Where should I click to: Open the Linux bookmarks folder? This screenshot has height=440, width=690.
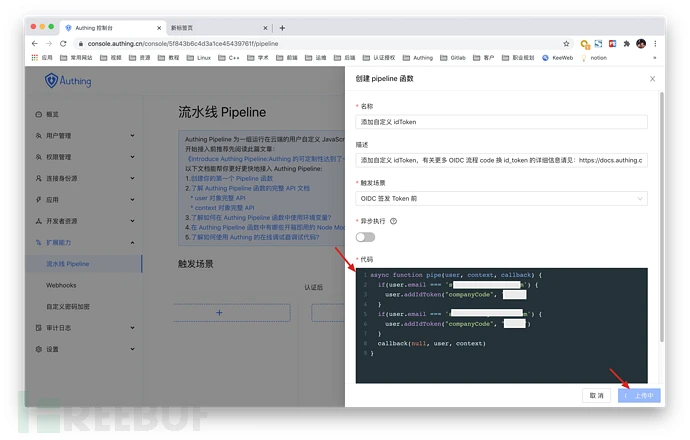pos(199,58)
